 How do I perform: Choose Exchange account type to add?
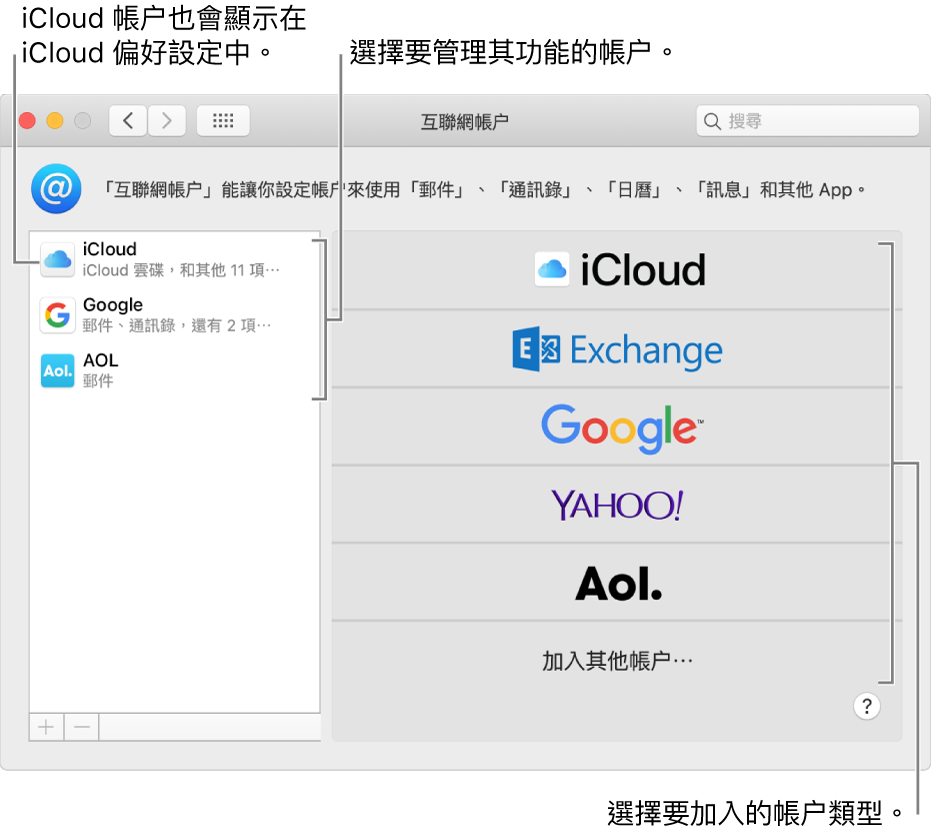pos(617,349)
